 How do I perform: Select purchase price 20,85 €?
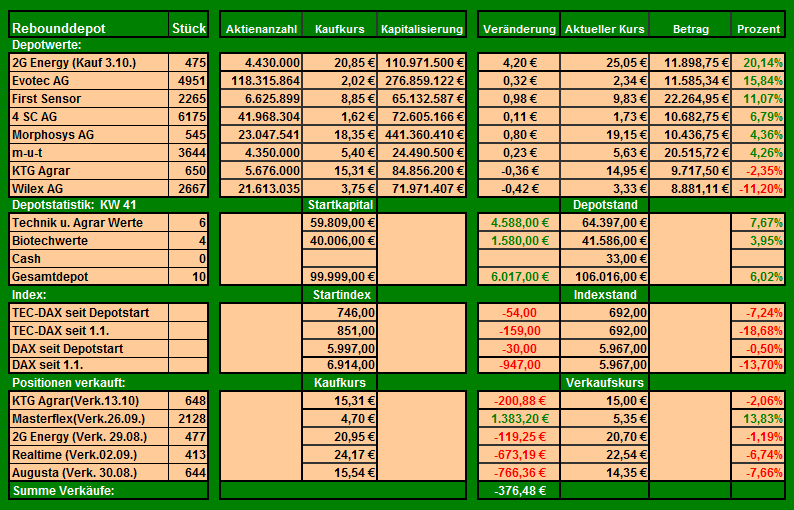click(x=340, y=63)
